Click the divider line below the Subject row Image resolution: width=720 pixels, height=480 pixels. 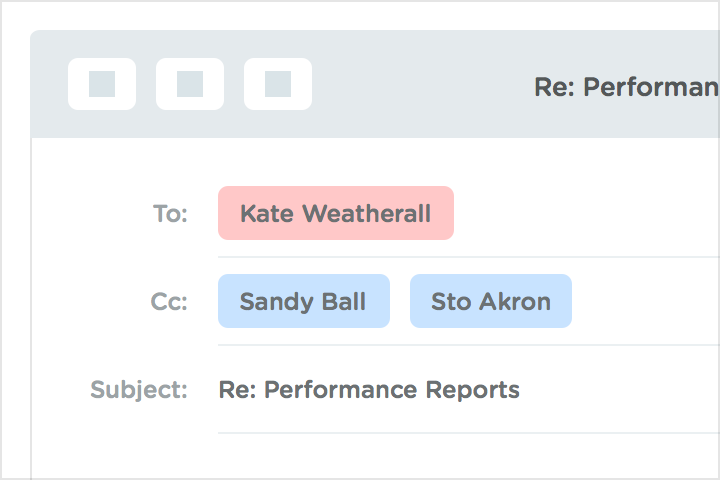468,433
